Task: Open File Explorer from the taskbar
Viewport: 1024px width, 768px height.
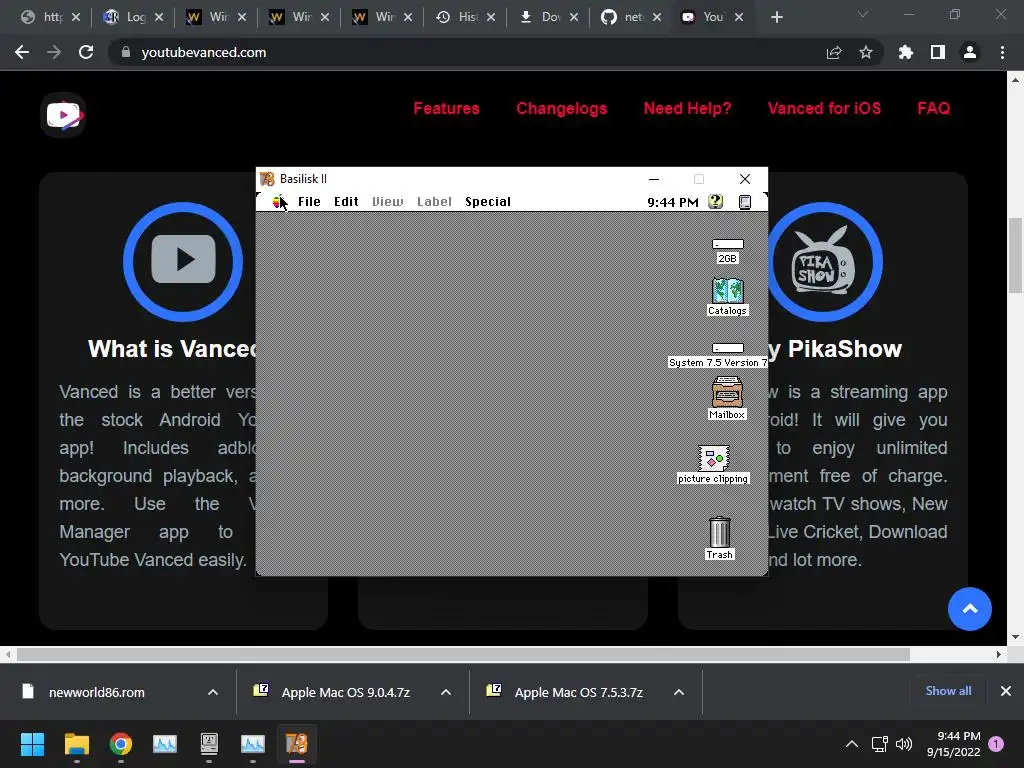Action: (x=76, y=744)
